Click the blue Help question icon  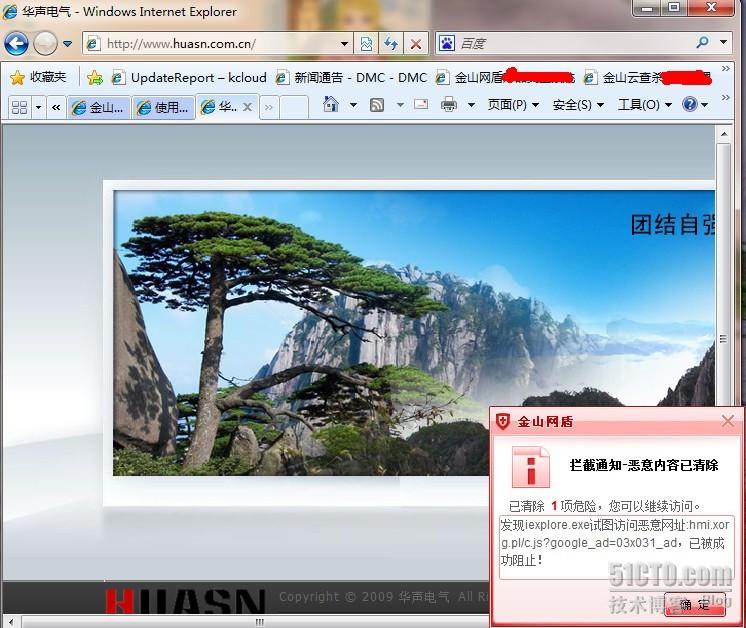tap(690, 104)
